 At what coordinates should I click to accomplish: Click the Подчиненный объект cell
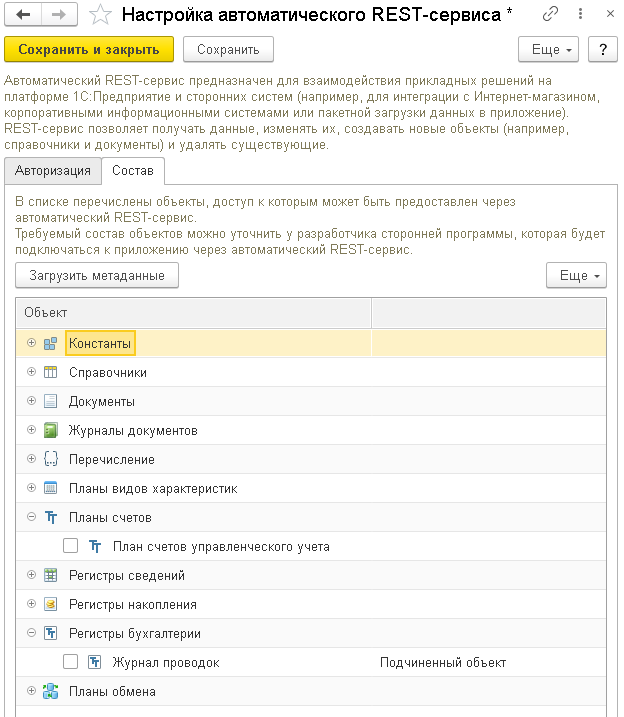pos(489,662)
